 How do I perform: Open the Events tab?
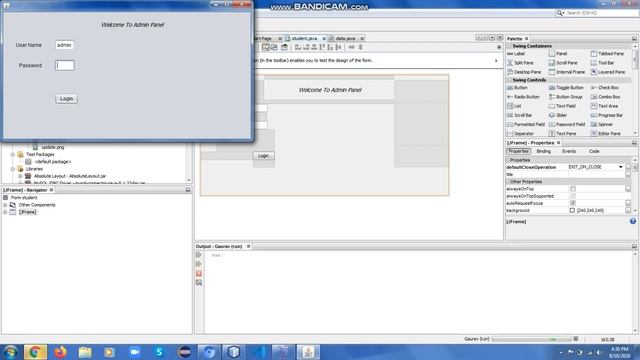(569, 151)
